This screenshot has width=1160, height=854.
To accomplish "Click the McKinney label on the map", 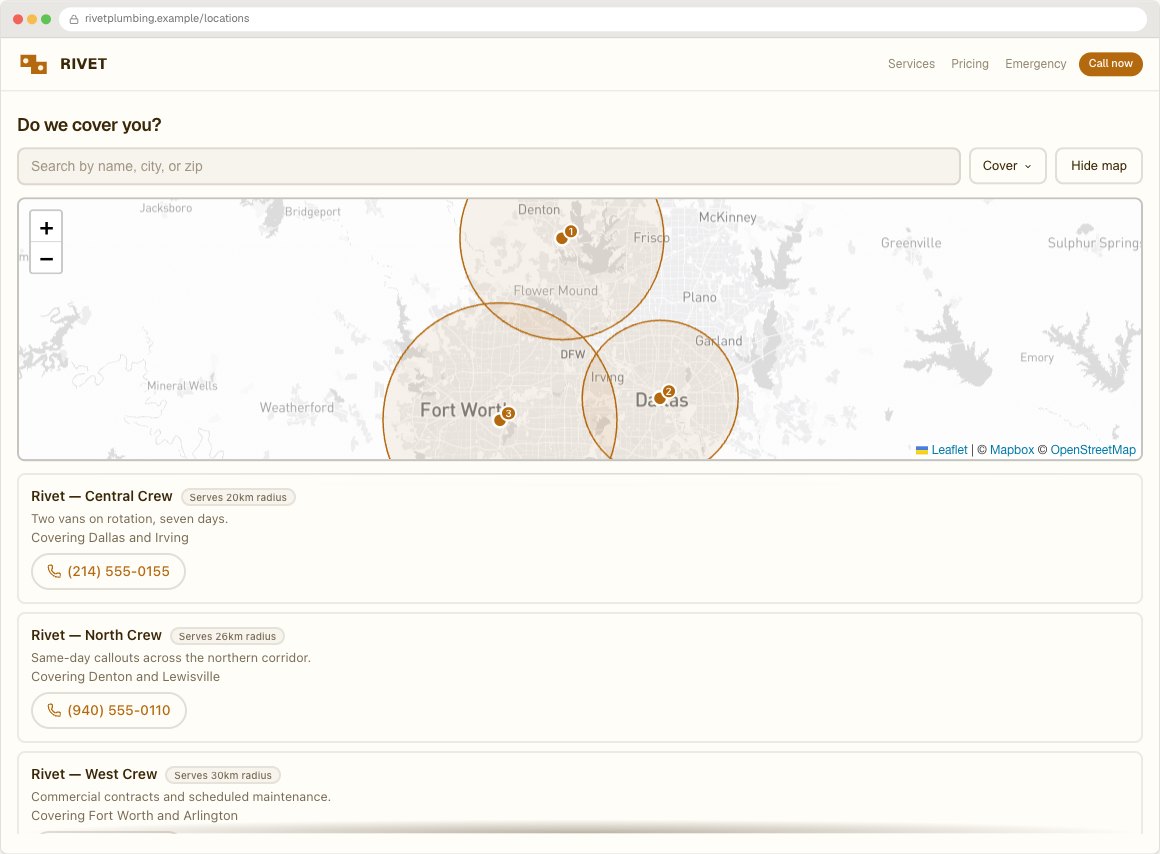I will 727,218.
